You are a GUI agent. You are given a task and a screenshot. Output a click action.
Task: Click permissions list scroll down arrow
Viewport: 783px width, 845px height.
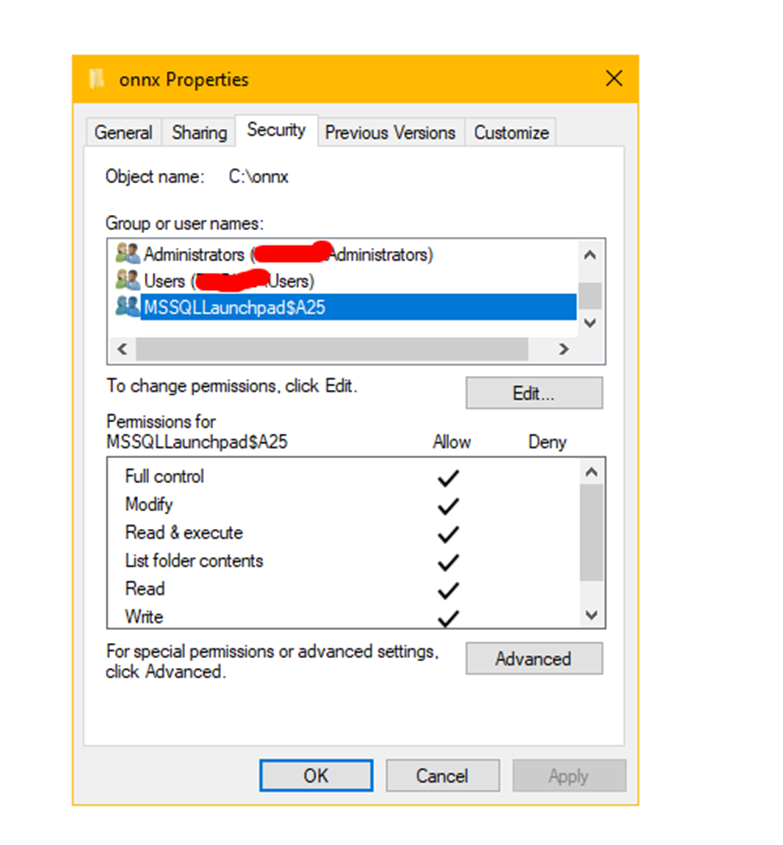click(591, 615)
